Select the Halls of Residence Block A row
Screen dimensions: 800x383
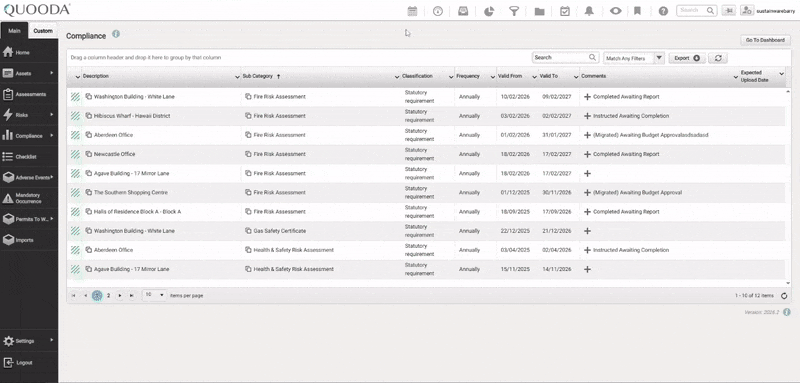(x=426, y=212)
